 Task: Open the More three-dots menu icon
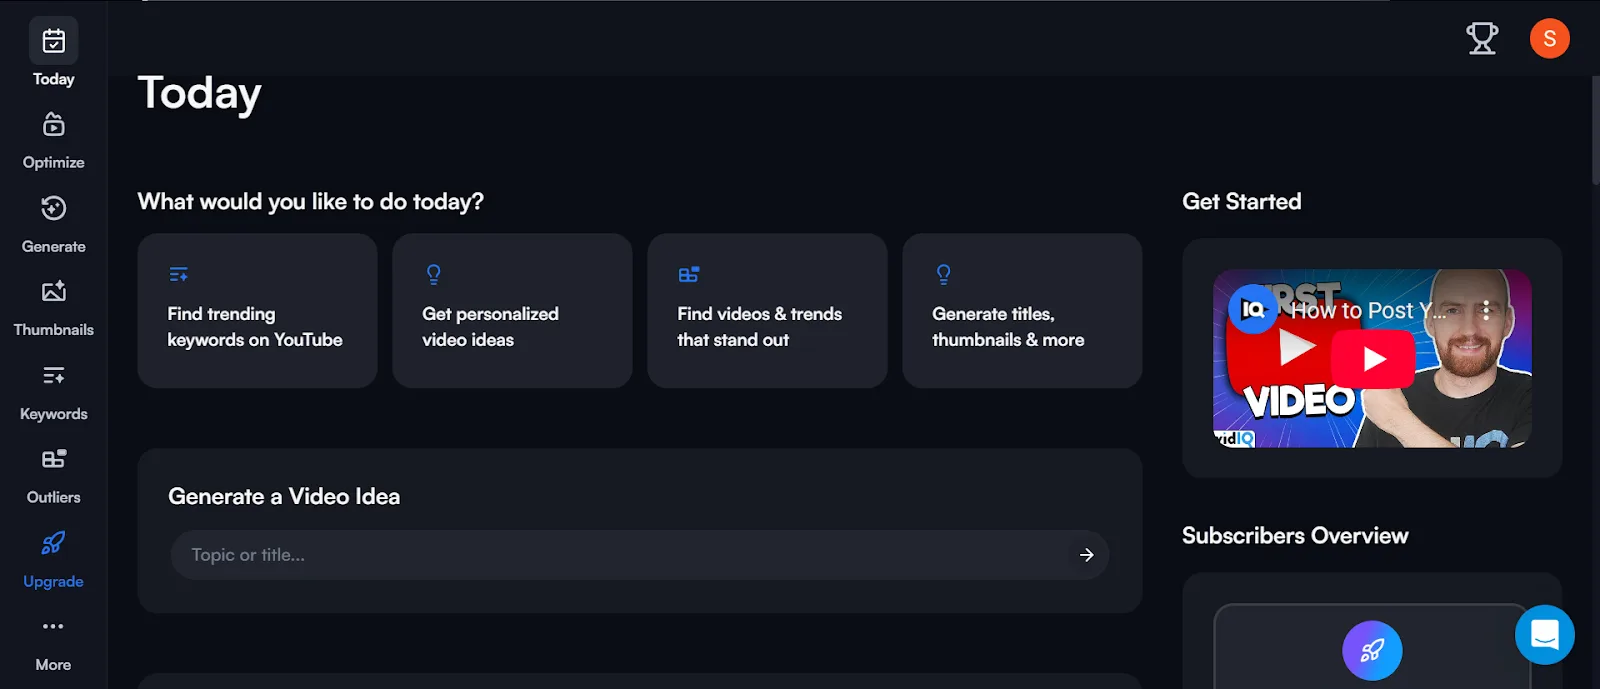pos(54,626)
